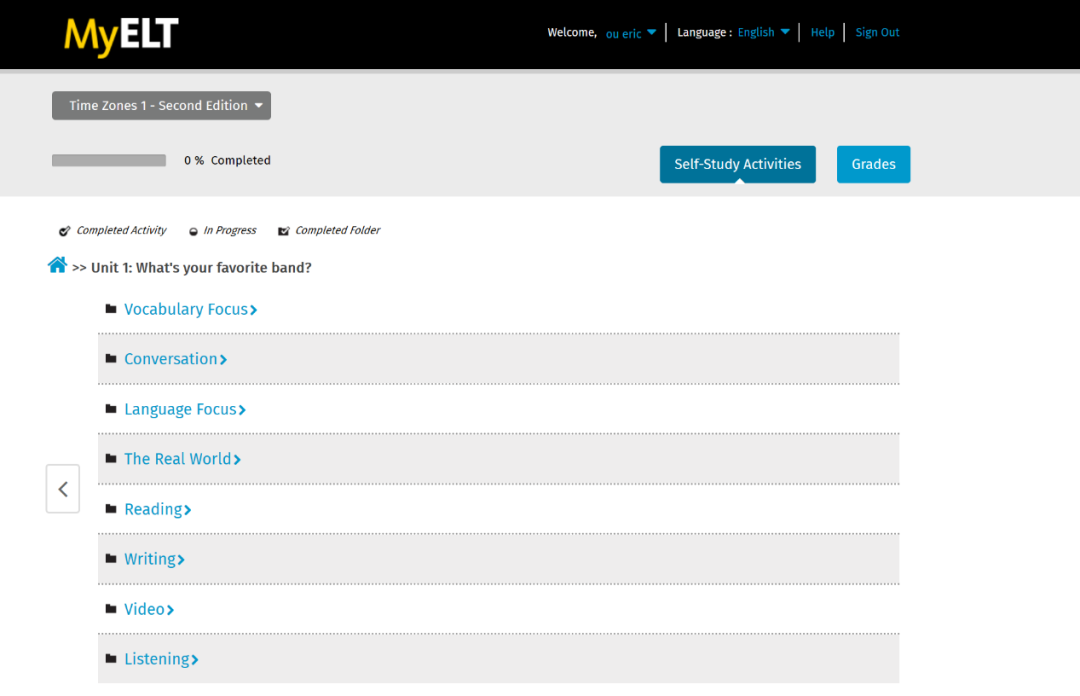Open the Writing folder

(154, 559)
